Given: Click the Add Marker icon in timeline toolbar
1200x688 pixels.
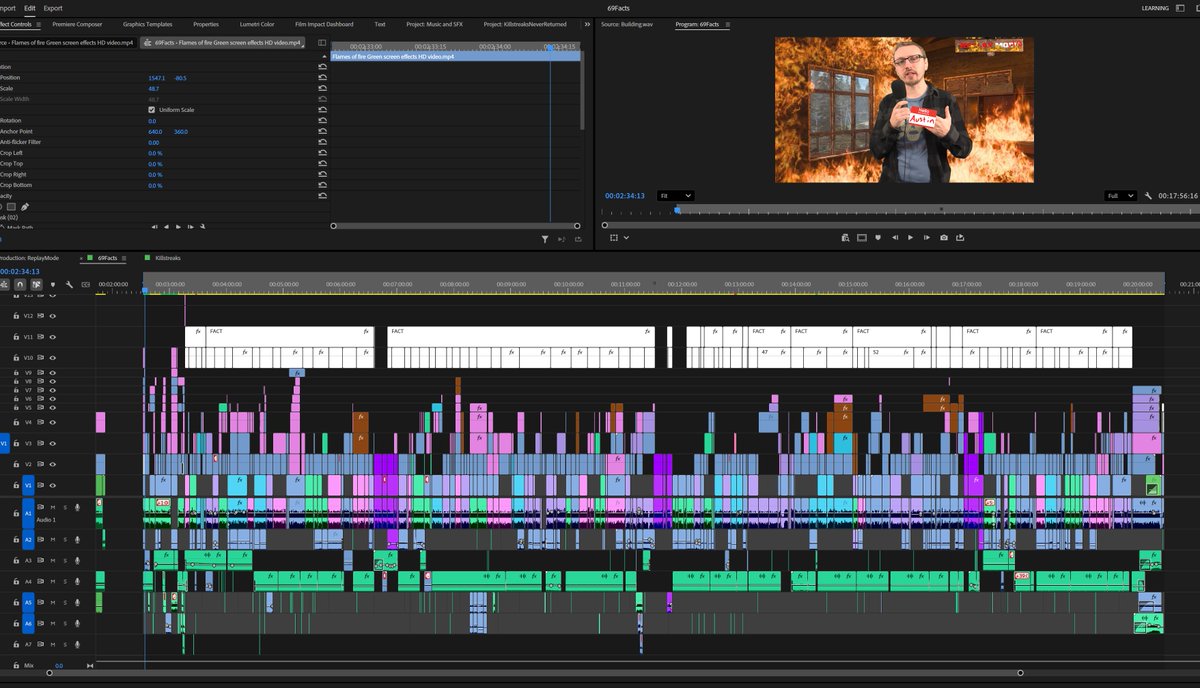Looking at the screenshot, I should click(53, 284).
